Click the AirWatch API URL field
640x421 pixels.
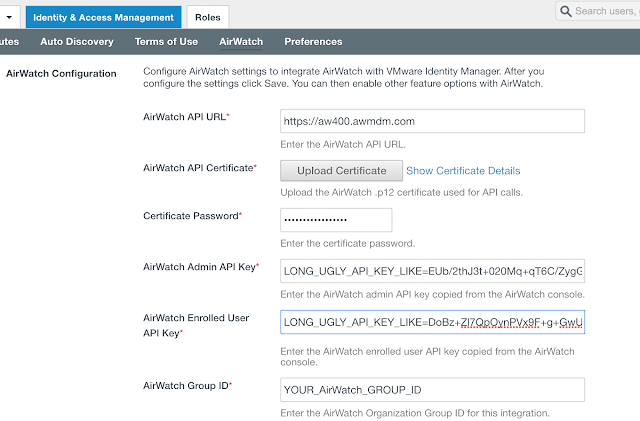coord(432,121)
